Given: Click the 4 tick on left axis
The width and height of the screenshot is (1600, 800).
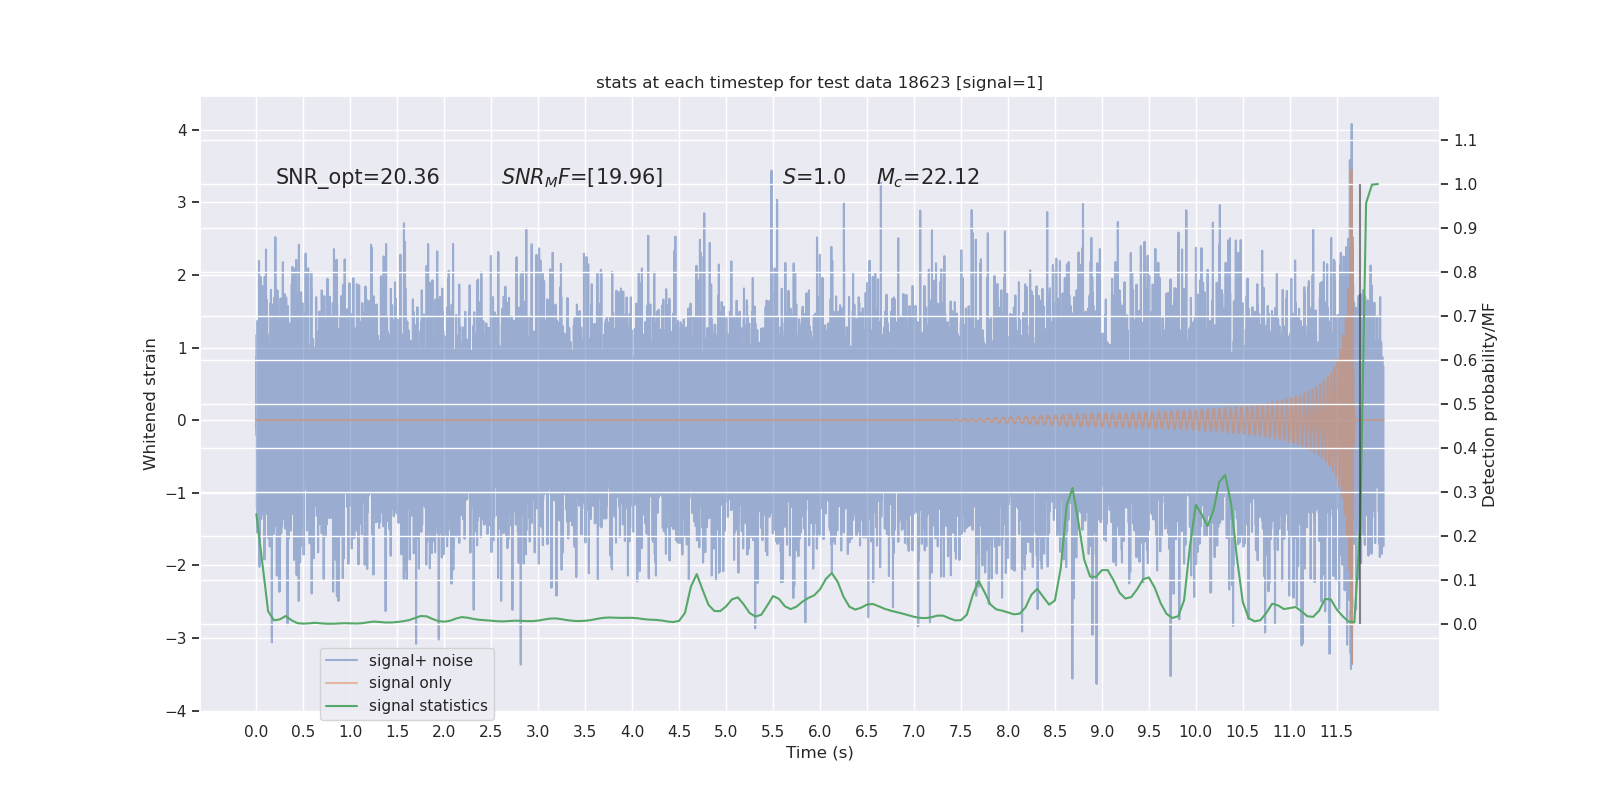Looking at the screenshot, I should 183,130.
